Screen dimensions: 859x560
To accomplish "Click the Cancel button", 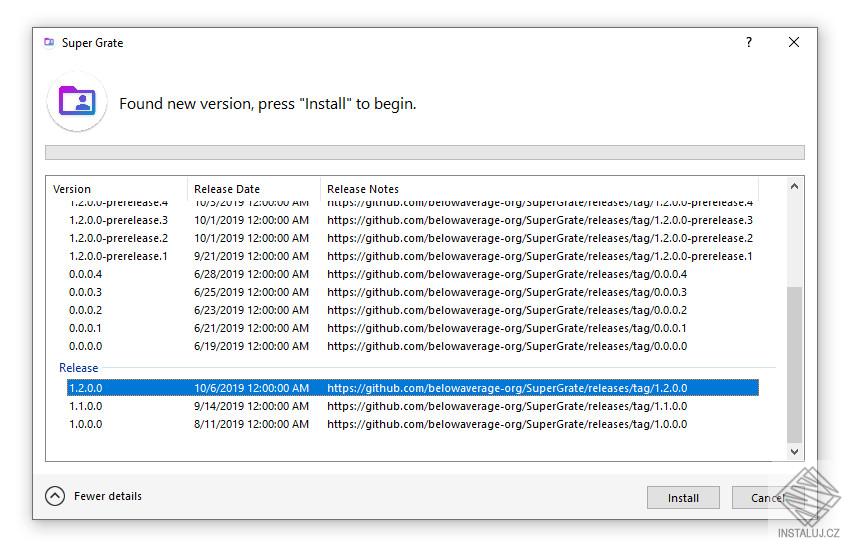I will (768, 498).
